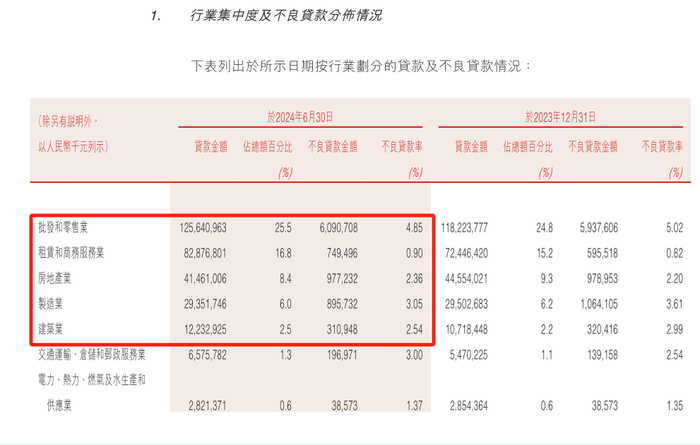The height and width of the screenshot is (445, 700).
Task: Click the percentage value 25.5
Action: click(x=283, y=228)
